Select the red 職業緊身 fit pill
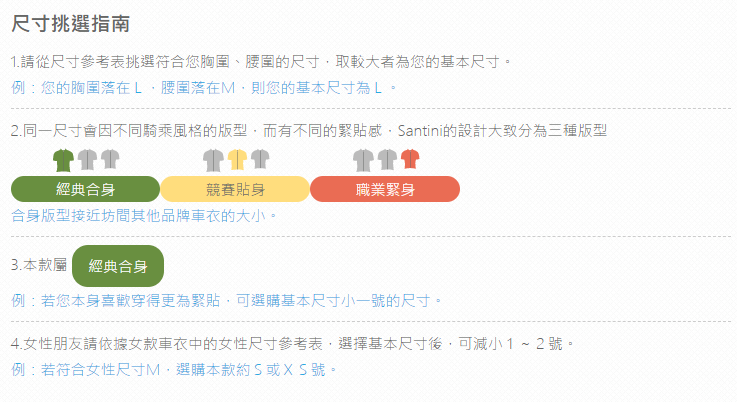Image resolution: width=737 pixels, height=402 pixels. 385,189
